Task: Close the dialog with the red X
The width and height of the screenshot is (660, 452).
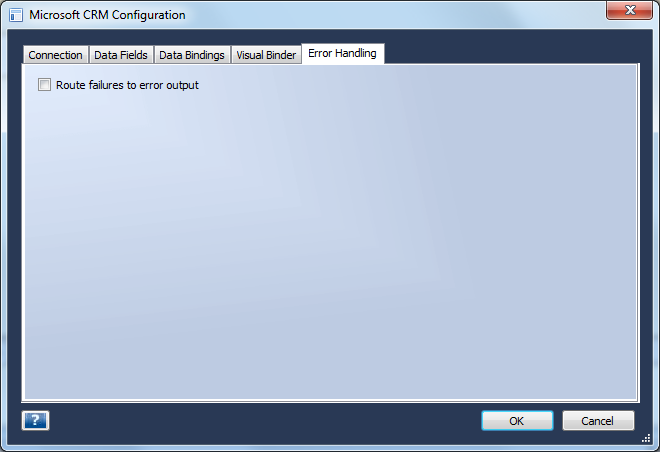Action: (x=629, y=10)
